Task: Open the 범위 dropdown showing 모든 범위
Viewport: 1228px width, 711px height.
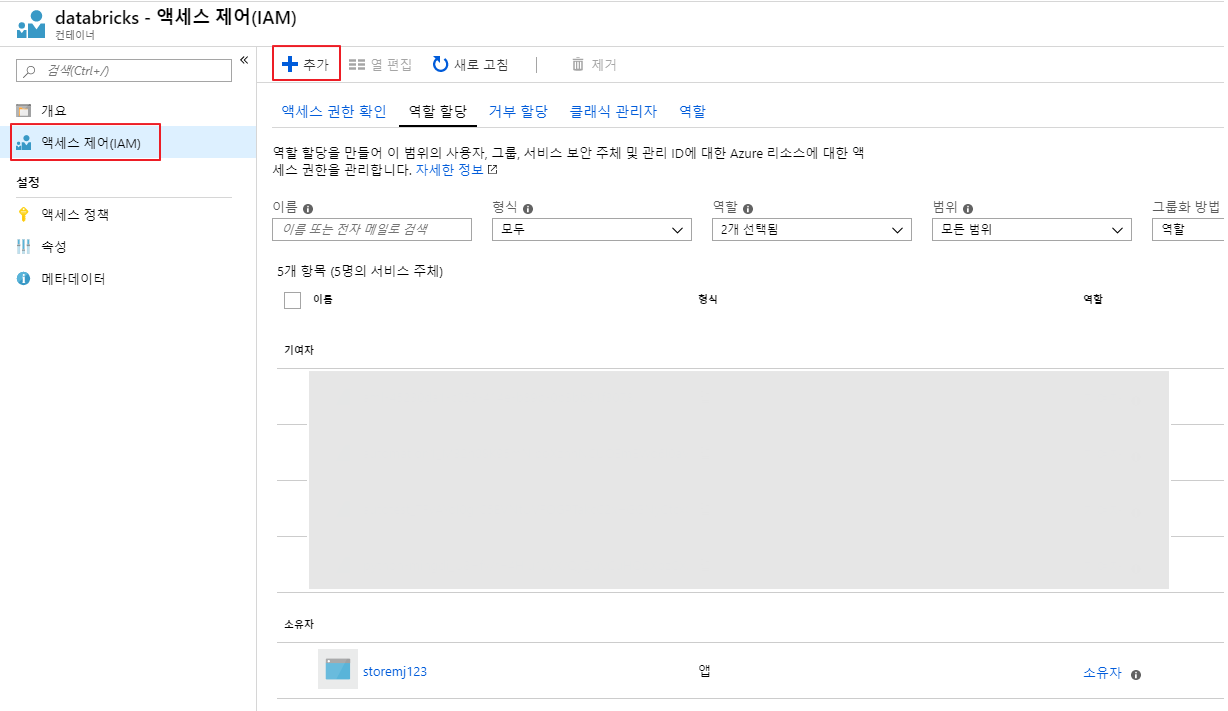Action: click(1030, 229)
